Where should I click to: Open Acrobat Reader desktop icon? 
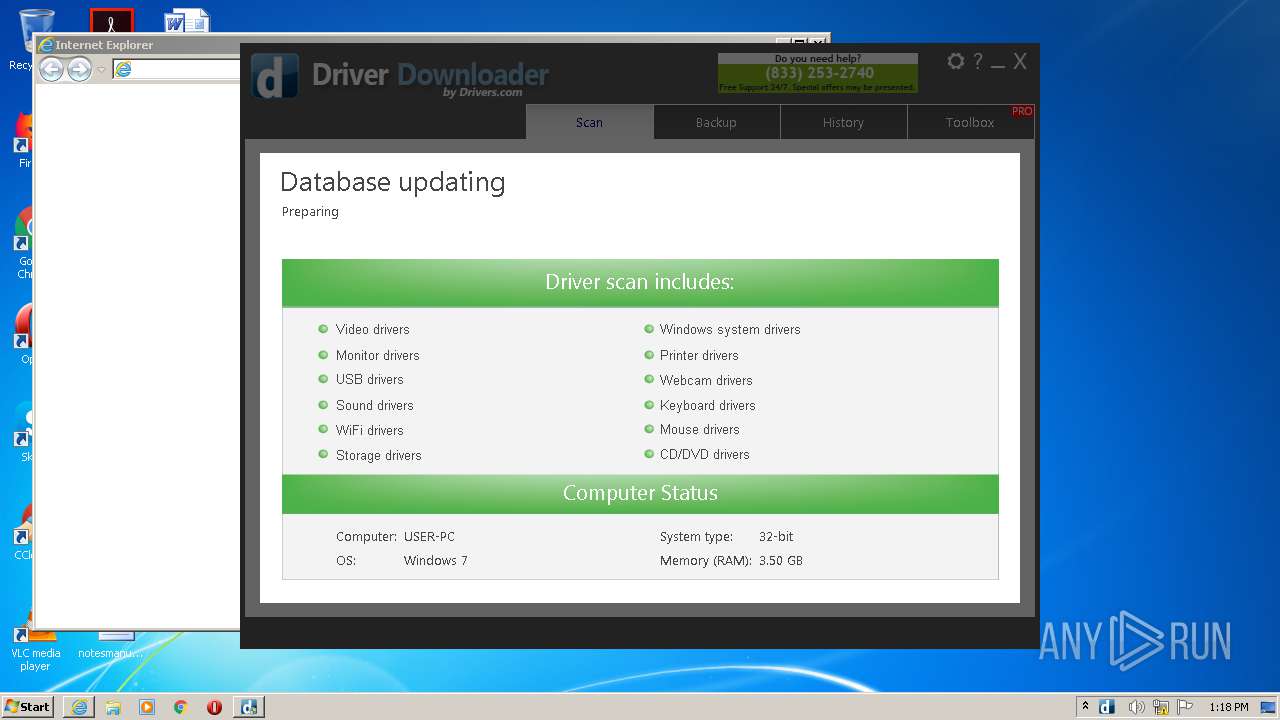coord(111,21)
